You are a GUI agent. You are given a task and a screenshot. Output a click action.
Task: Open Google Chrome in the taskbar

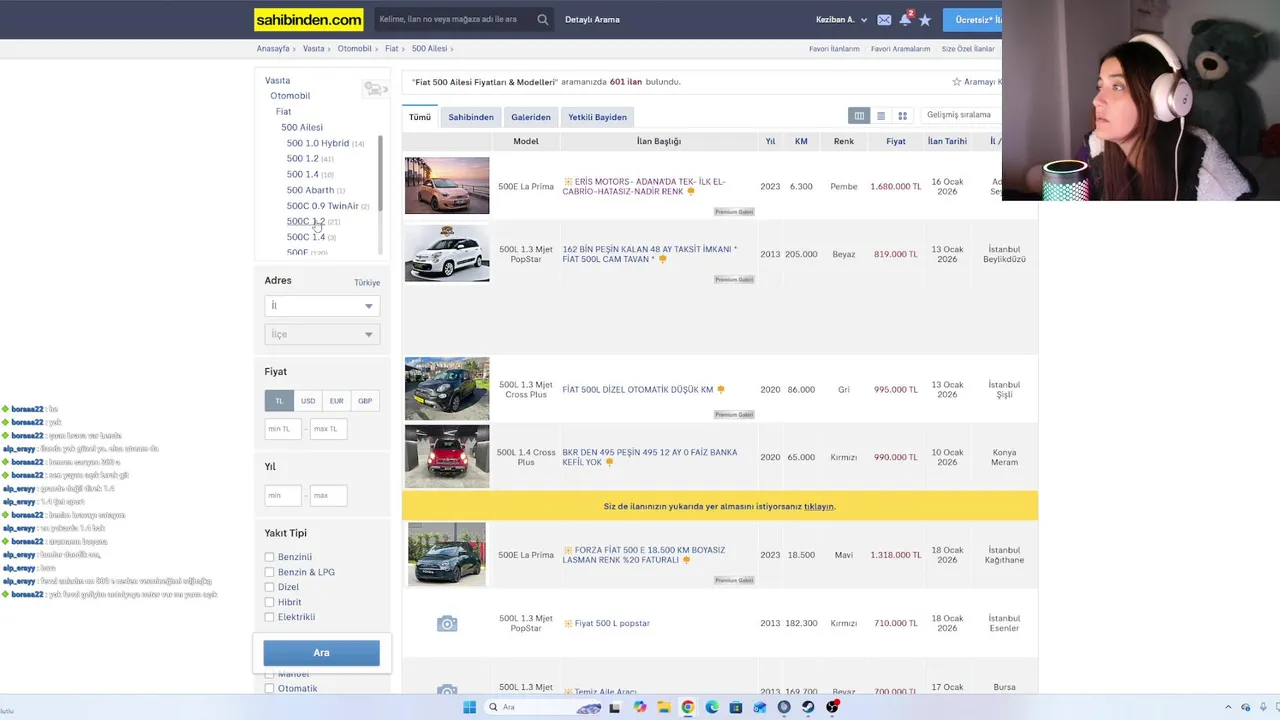click(688, 707)
